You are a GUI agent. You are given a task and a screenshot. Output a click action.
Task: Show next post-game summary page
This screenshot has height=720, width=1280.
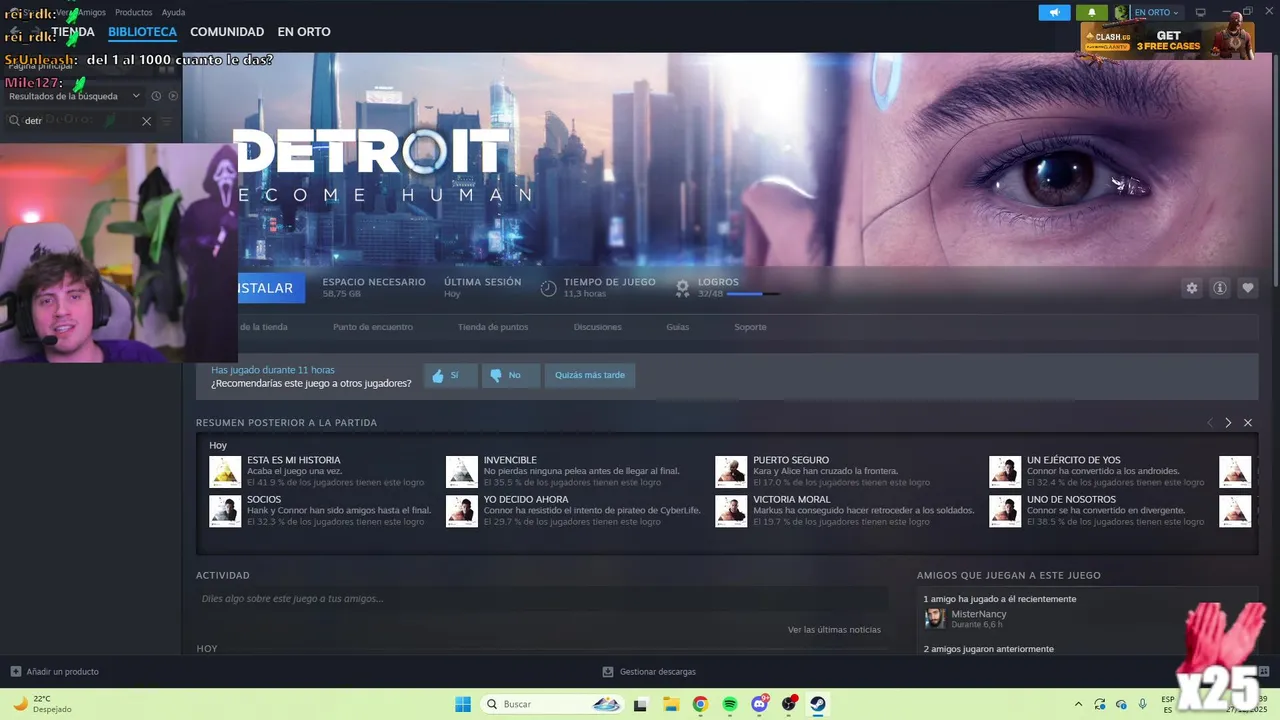[1228, 423]
